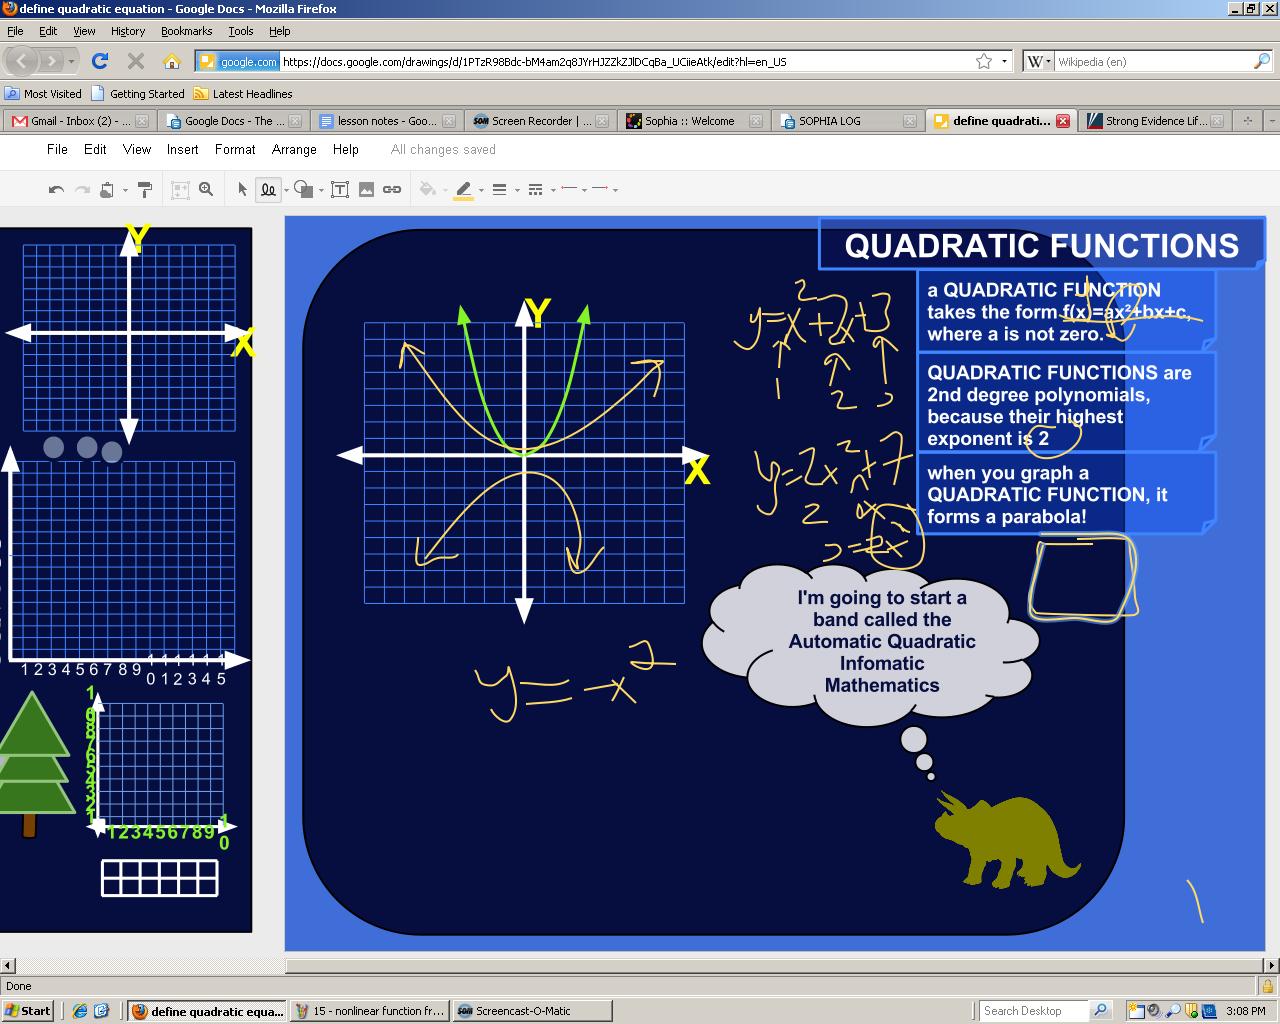Expand the line tool dropdown arrow
Screen dimensions: 1280x1024
[x=286, y=190]
